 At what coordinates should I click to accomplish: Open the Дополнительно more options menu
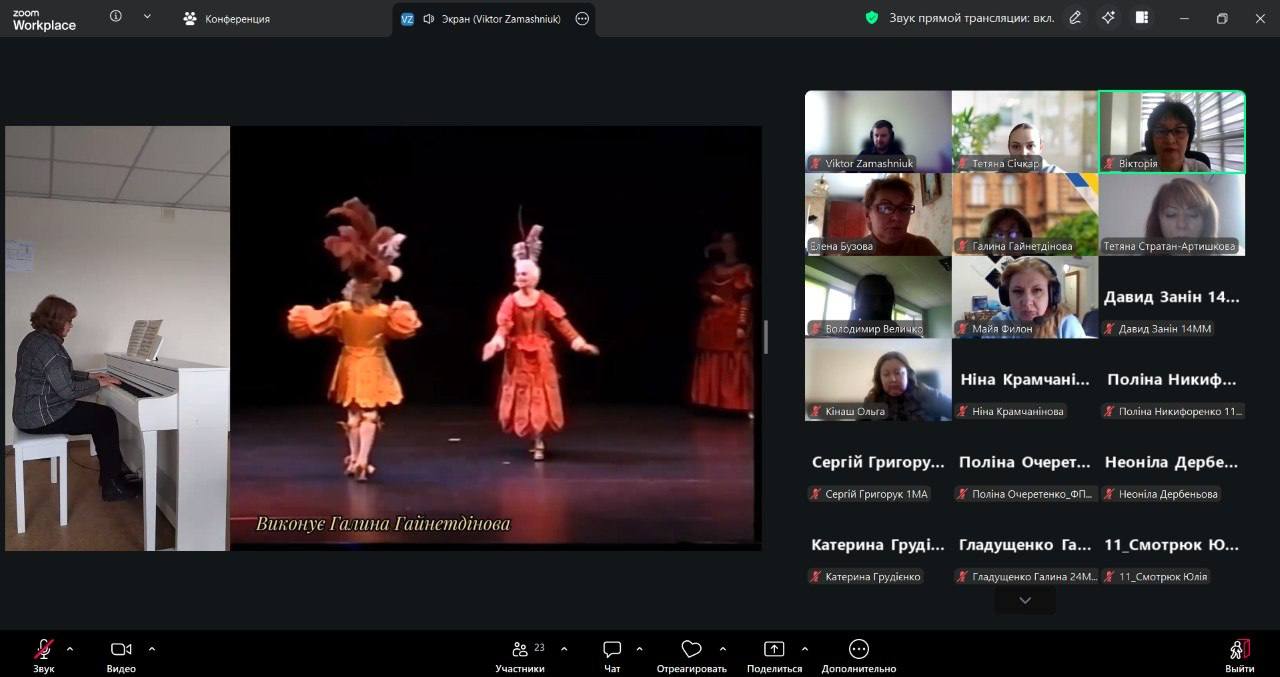pos(858,649)
